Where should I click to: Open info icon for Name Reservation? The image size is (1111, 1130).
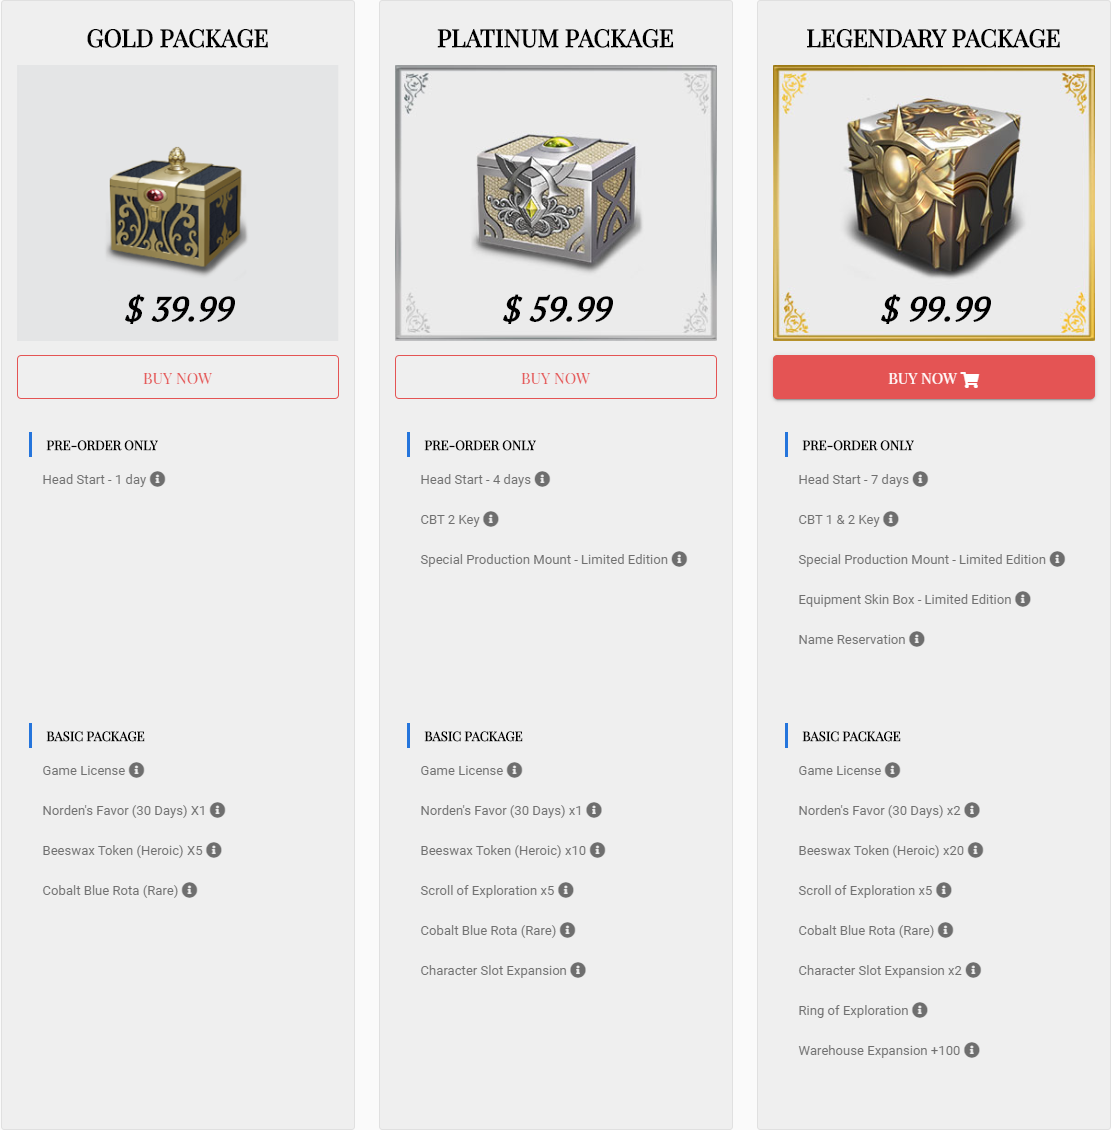[917, 639]
